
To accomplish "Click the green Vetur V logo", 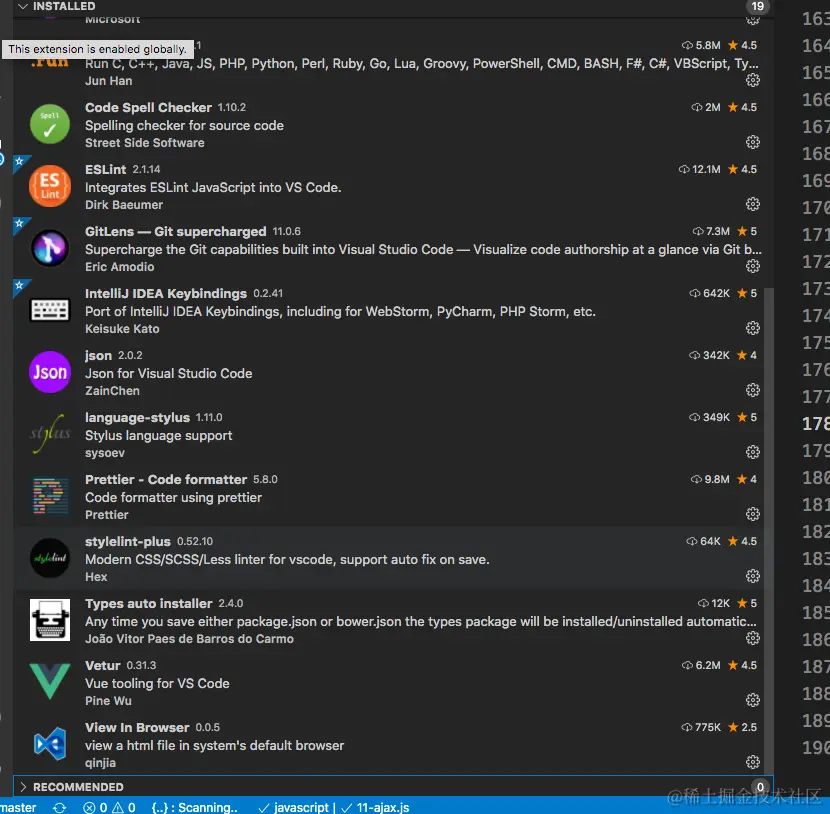I will click(50, 681).
